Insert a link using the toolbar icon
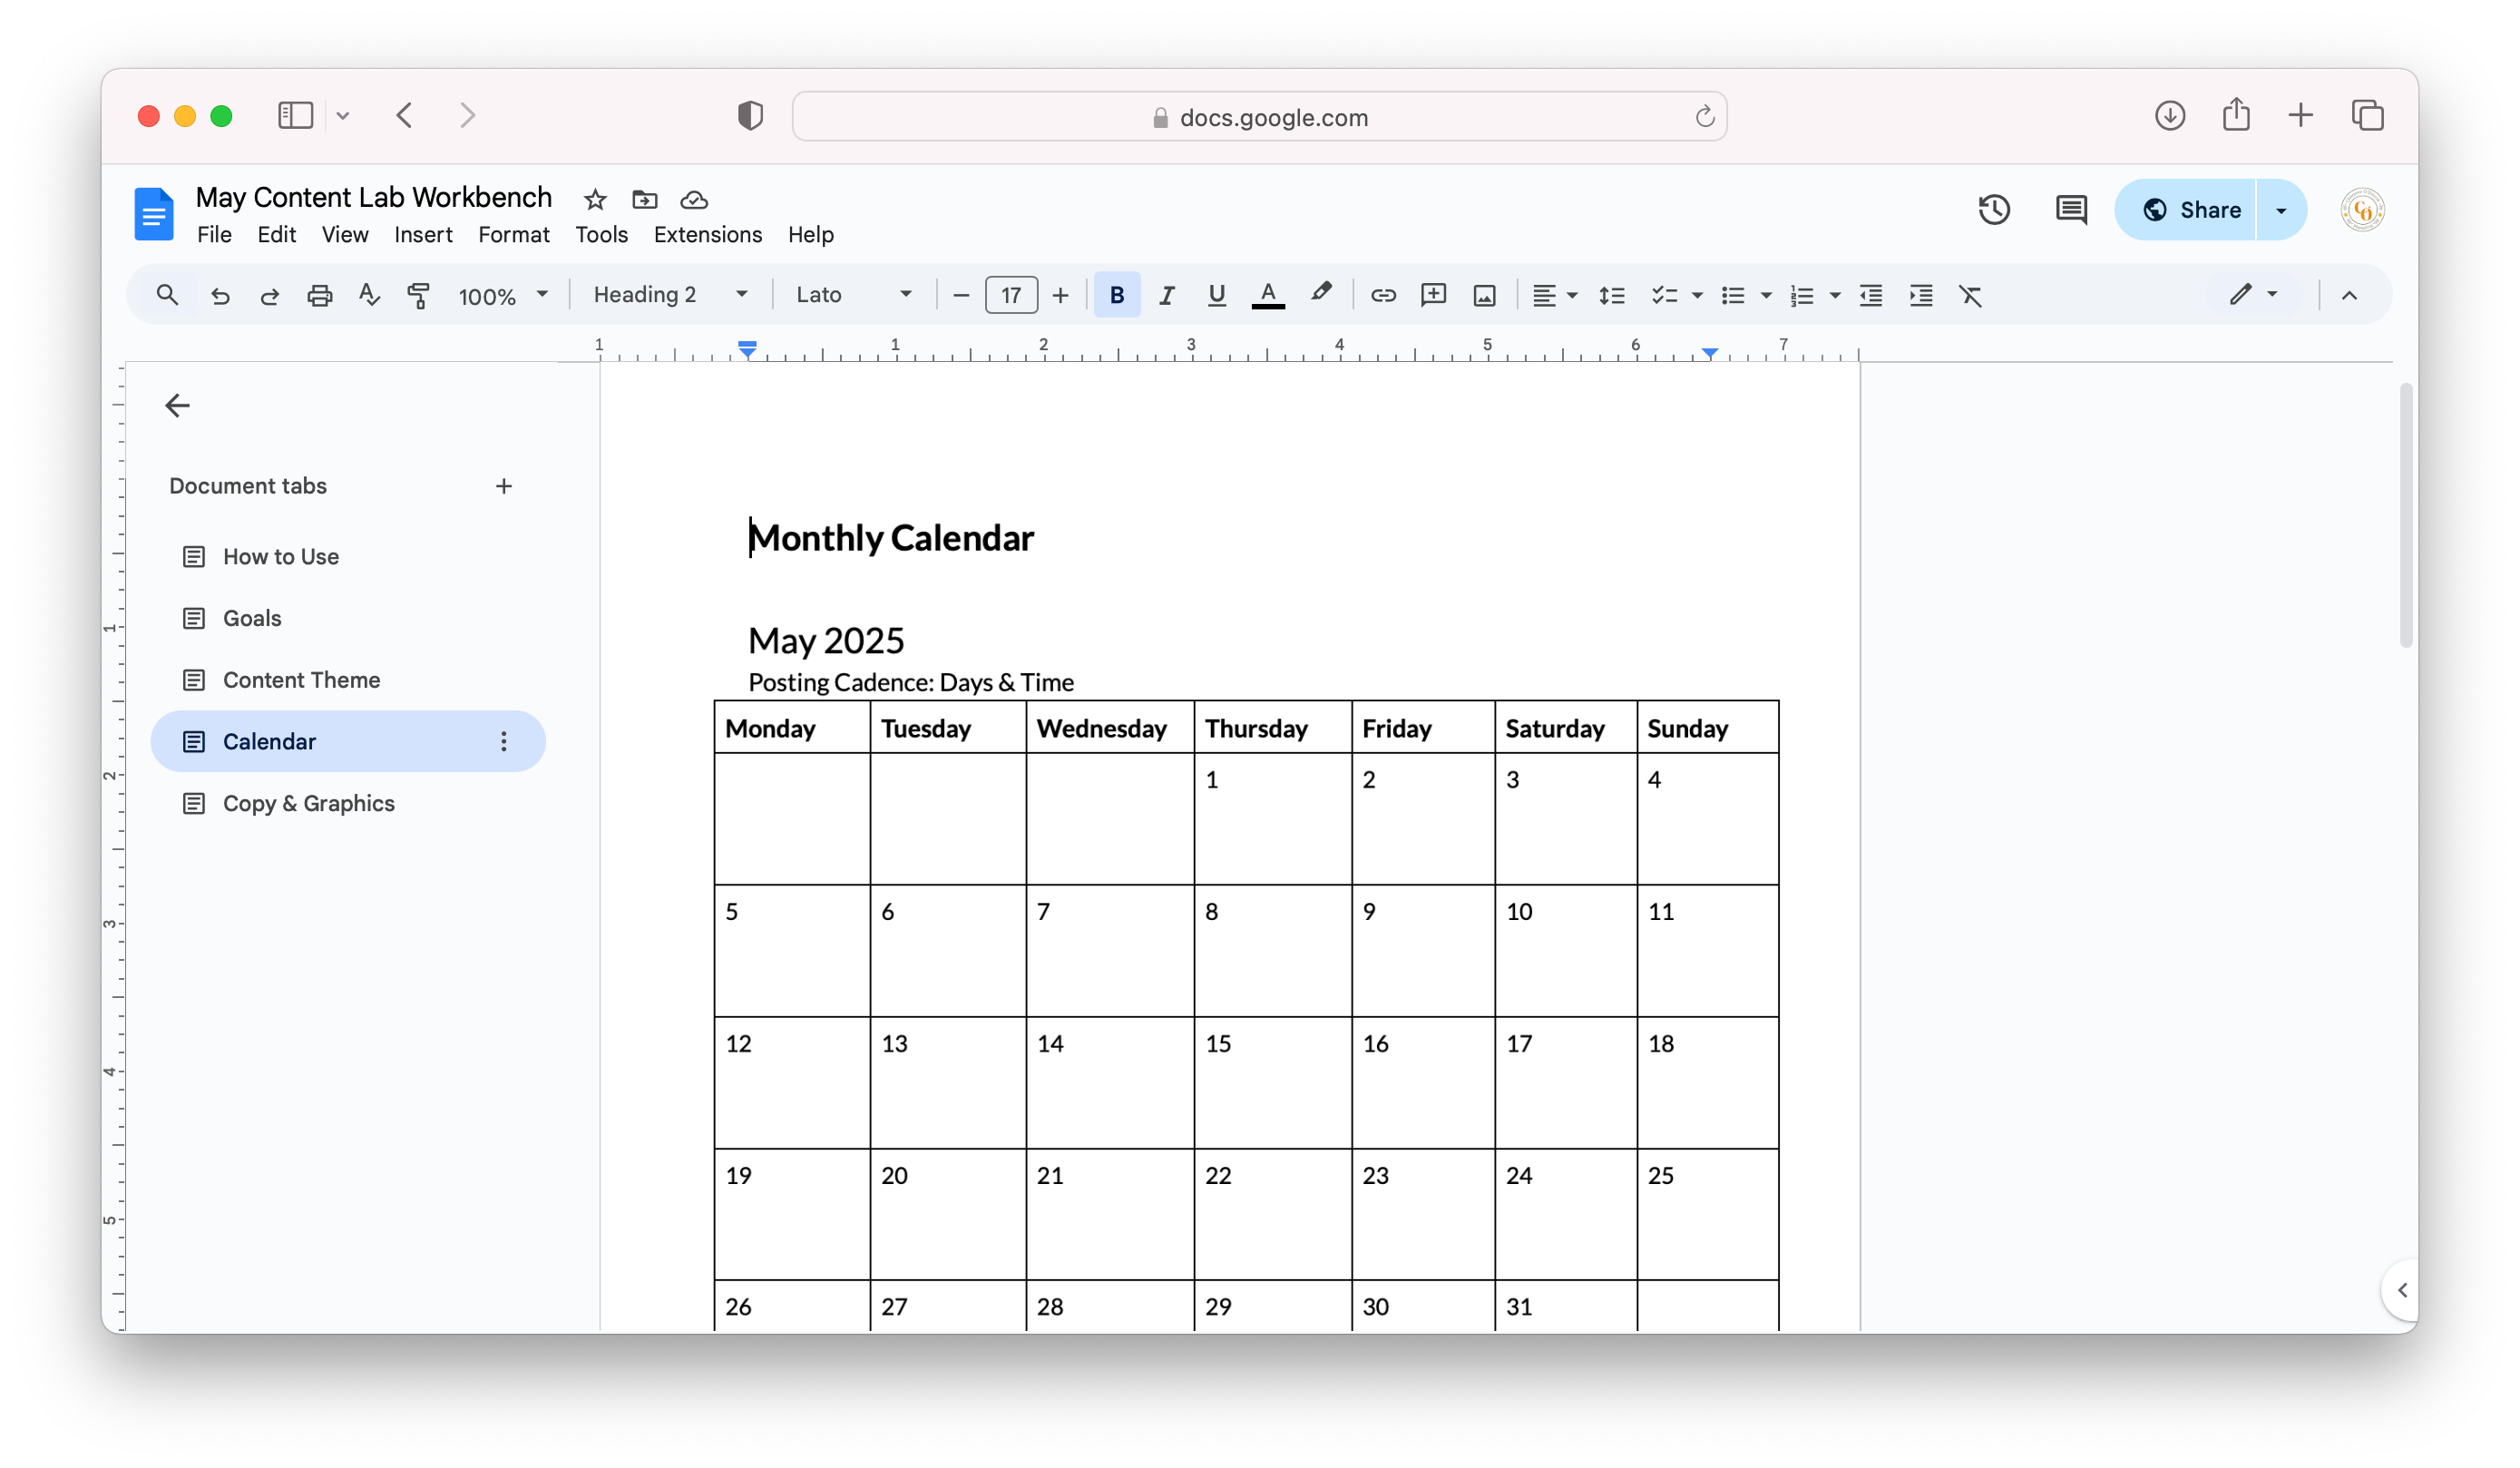 [1383, 295]
